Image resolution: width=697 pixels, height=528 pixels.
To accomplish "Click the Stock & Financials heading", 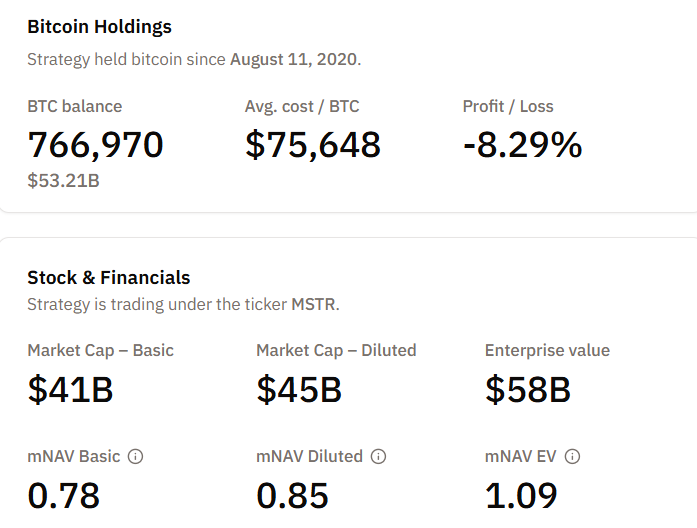I will point(108,277).
